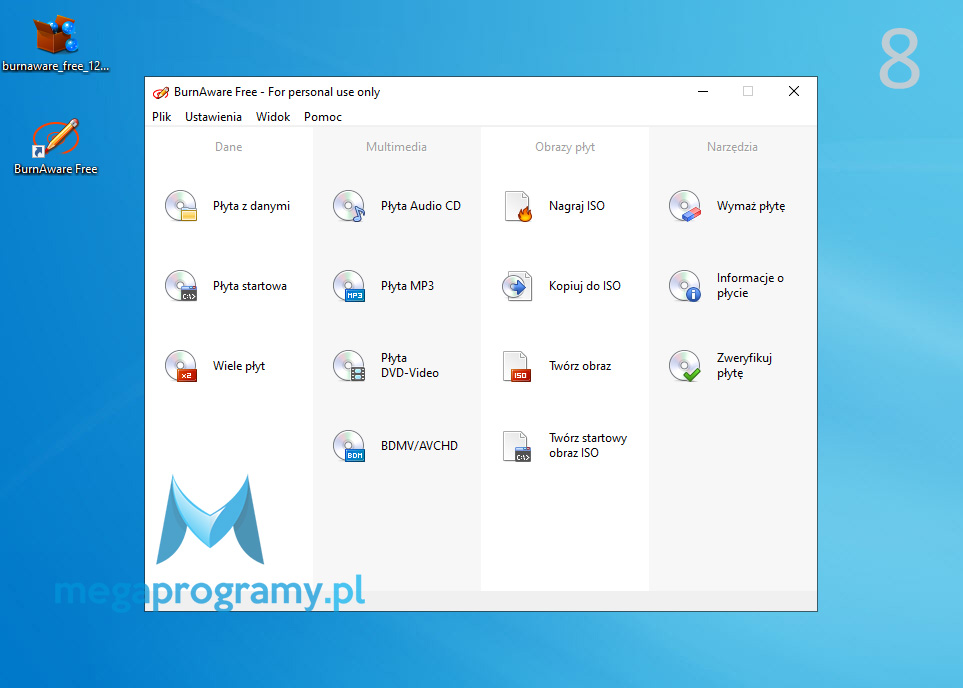Select the burnaware_free_12 installer desktop icon
The image size is (963, 688).
click(x=55, y=43)
